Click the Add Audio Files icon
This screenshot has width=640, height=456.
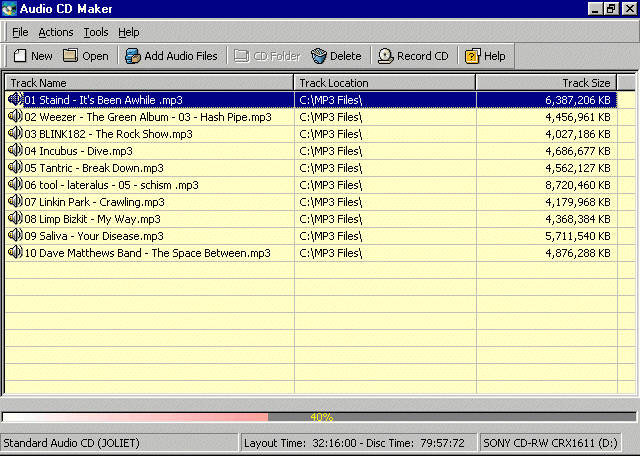pyautogui.click(x=132, y=56)
